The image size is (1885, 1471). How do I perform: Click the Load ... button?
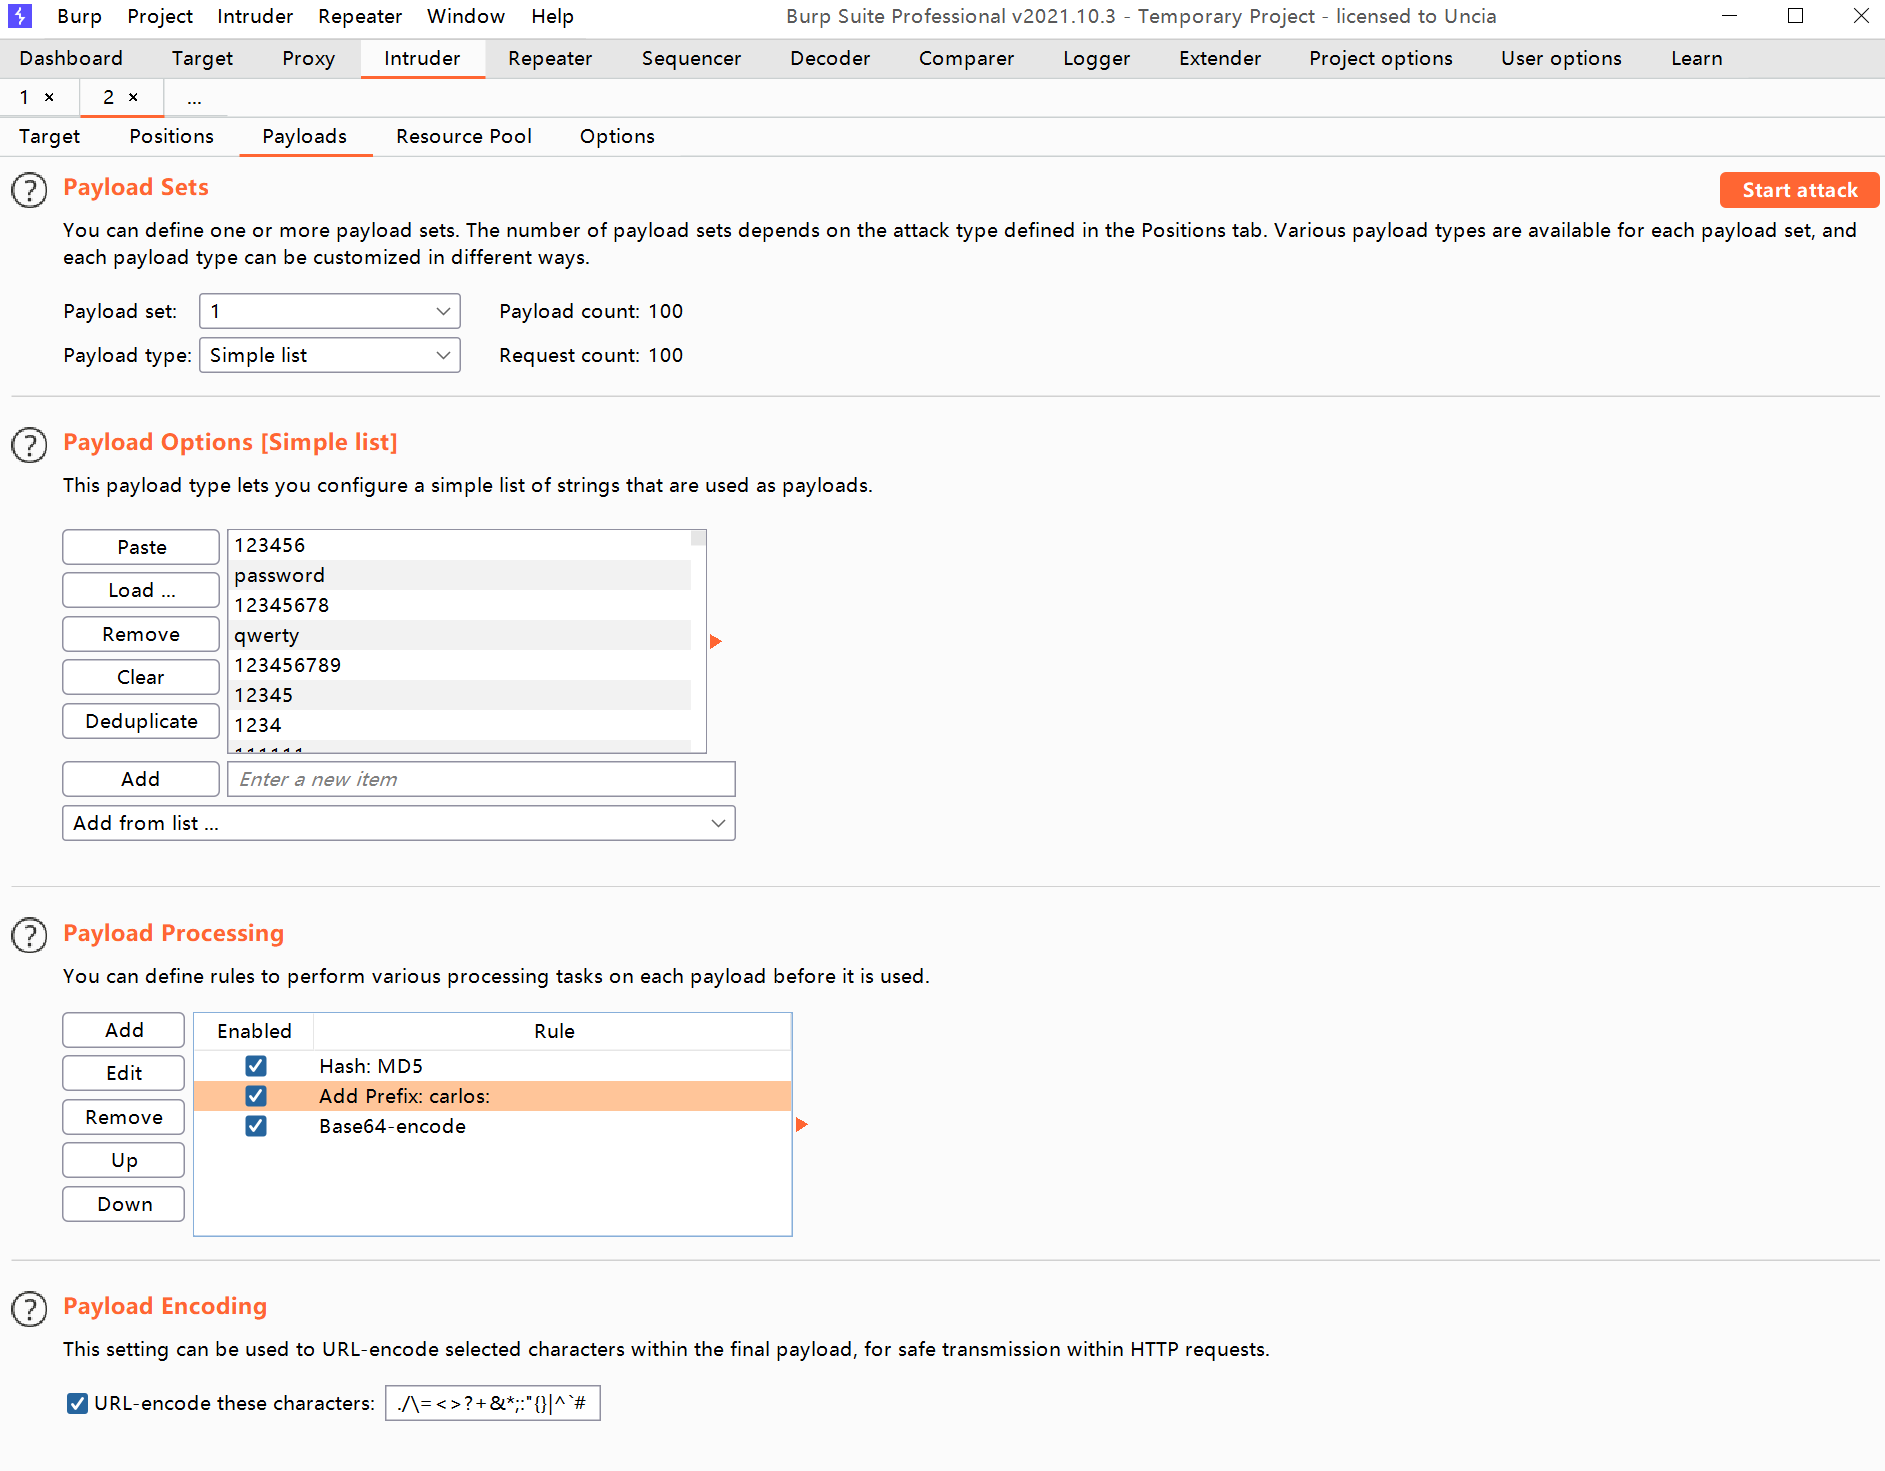pos(141,590)
